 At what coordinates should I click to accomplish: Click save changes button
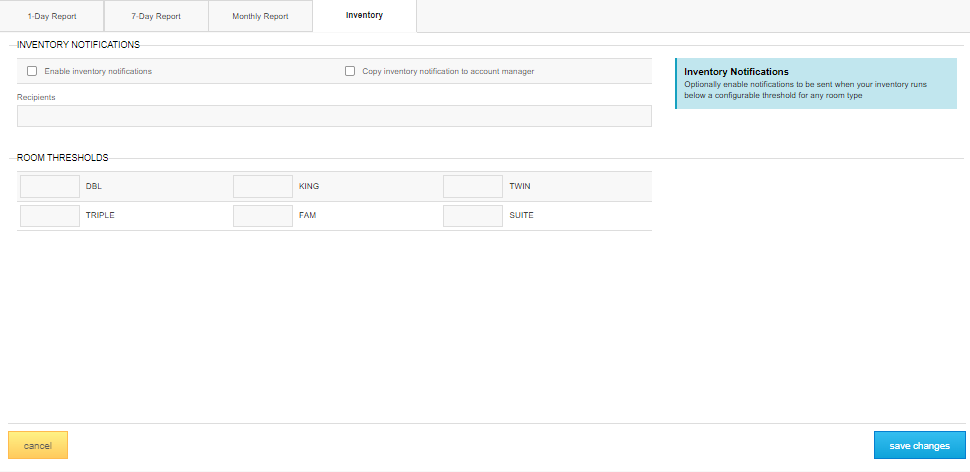[919, 445]
